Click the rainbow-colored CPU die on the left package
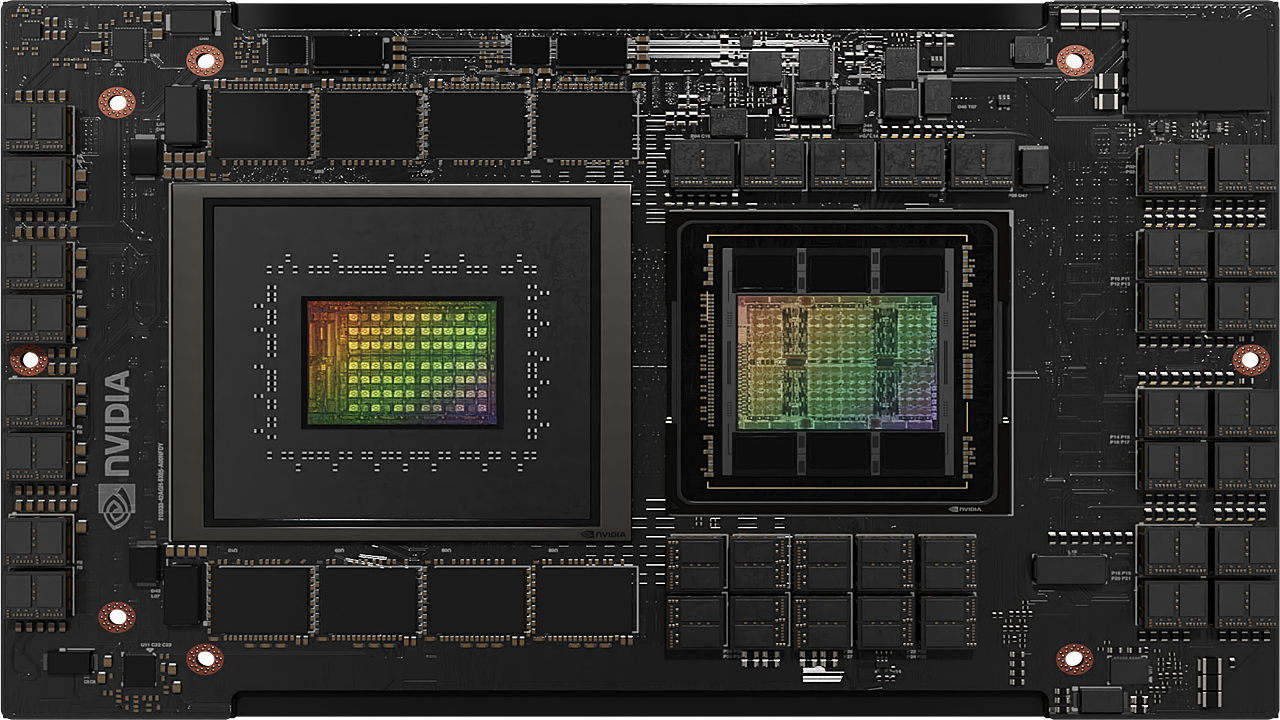Screen dimensions: 1280x720 click(398, 360)
